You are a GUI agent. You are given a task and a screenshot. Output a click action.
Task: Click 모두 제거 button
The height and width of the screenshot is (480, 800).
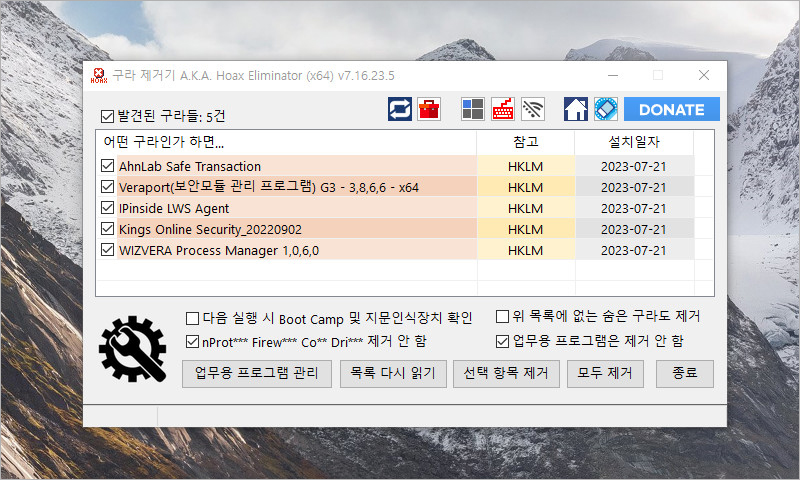(x=605, y=373)
